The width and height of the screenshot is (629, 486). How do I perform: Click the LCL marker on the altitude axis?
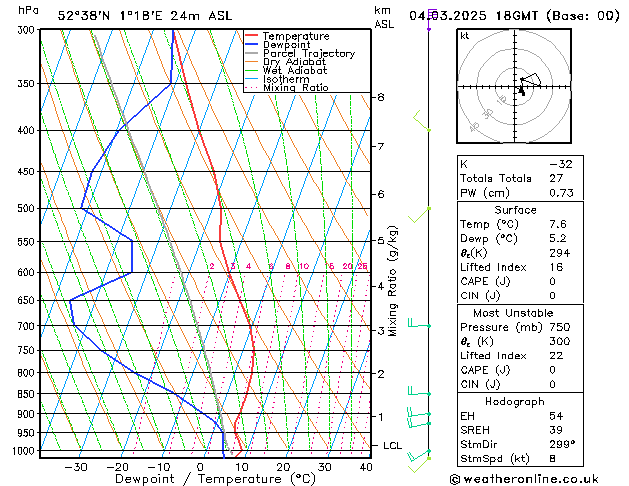coord(393,445)
